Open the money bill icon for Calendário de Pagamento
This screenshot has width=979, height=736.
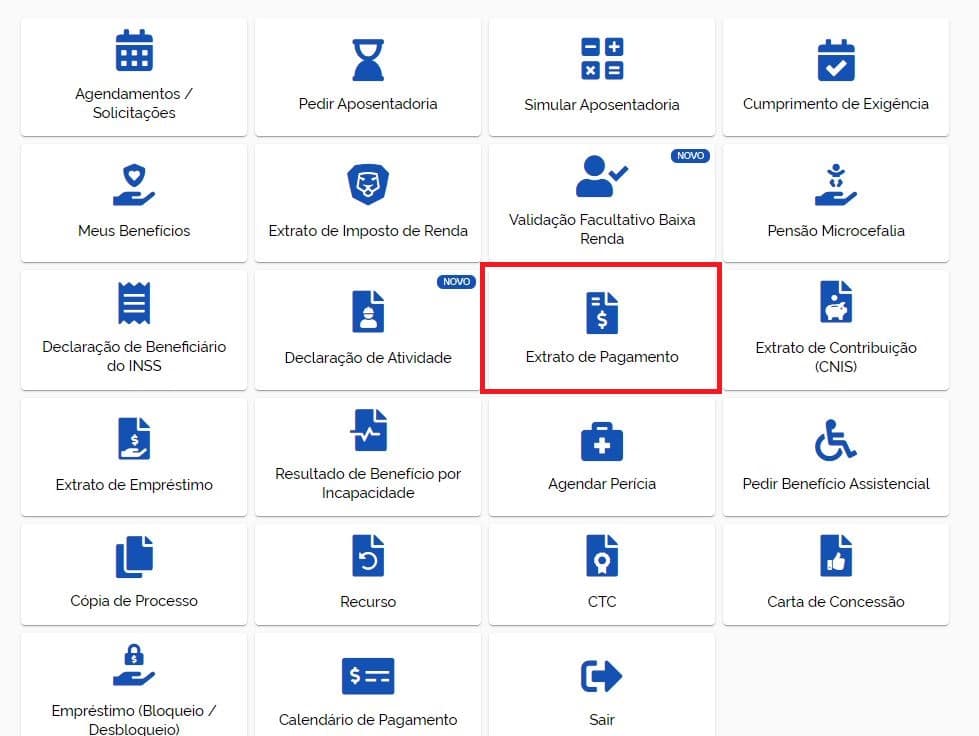pos(368,676)
